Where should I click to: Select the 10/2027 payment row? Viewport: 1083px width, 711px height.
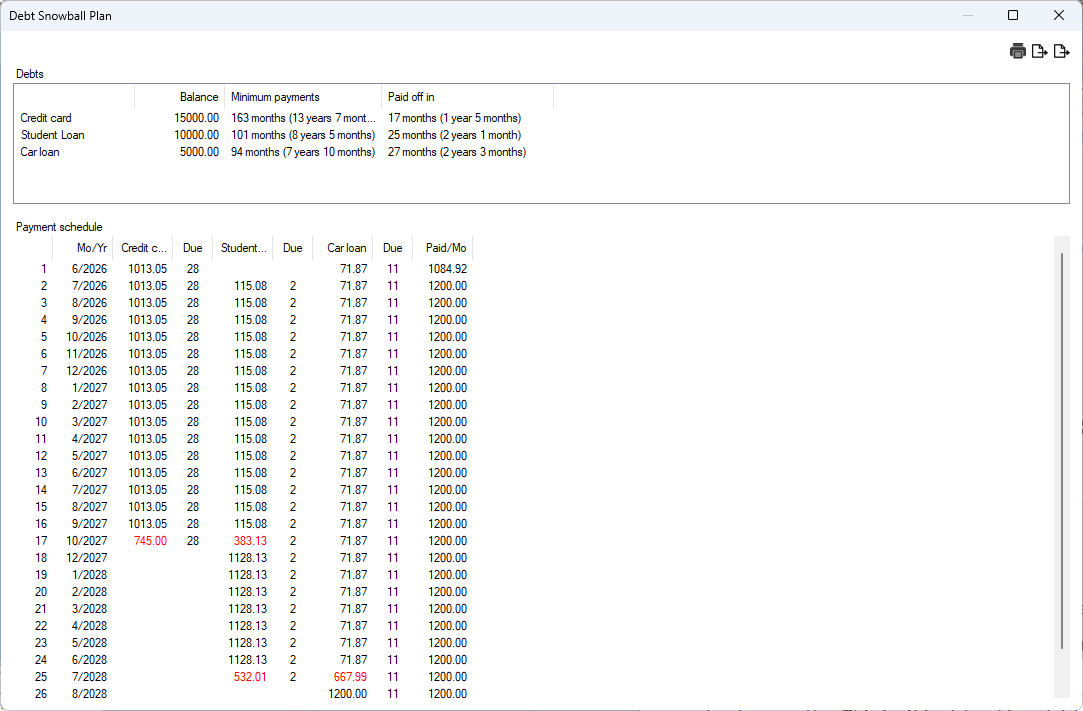(89, 541)
